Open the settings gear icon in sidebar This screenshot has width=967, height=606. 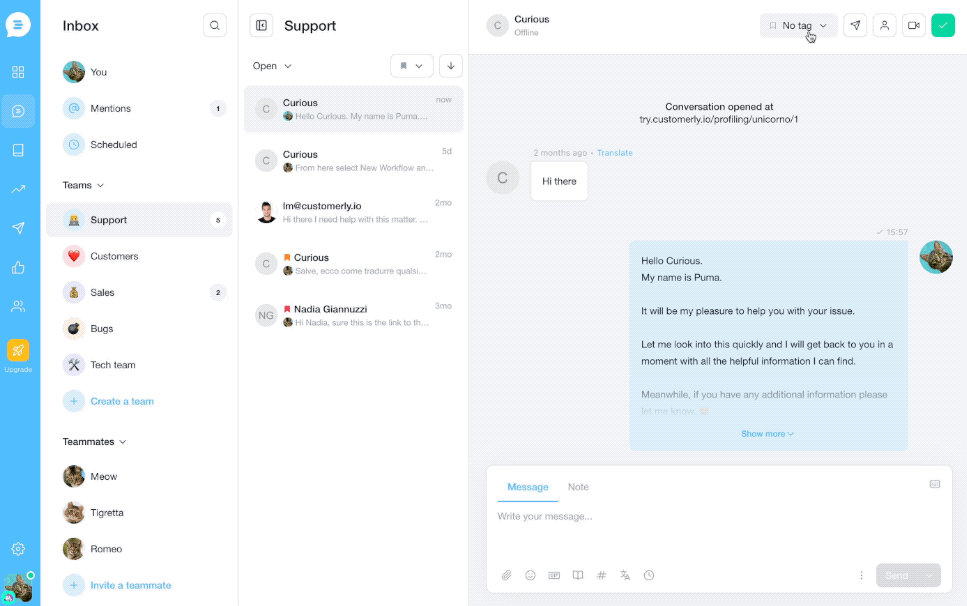pos(18,549)
